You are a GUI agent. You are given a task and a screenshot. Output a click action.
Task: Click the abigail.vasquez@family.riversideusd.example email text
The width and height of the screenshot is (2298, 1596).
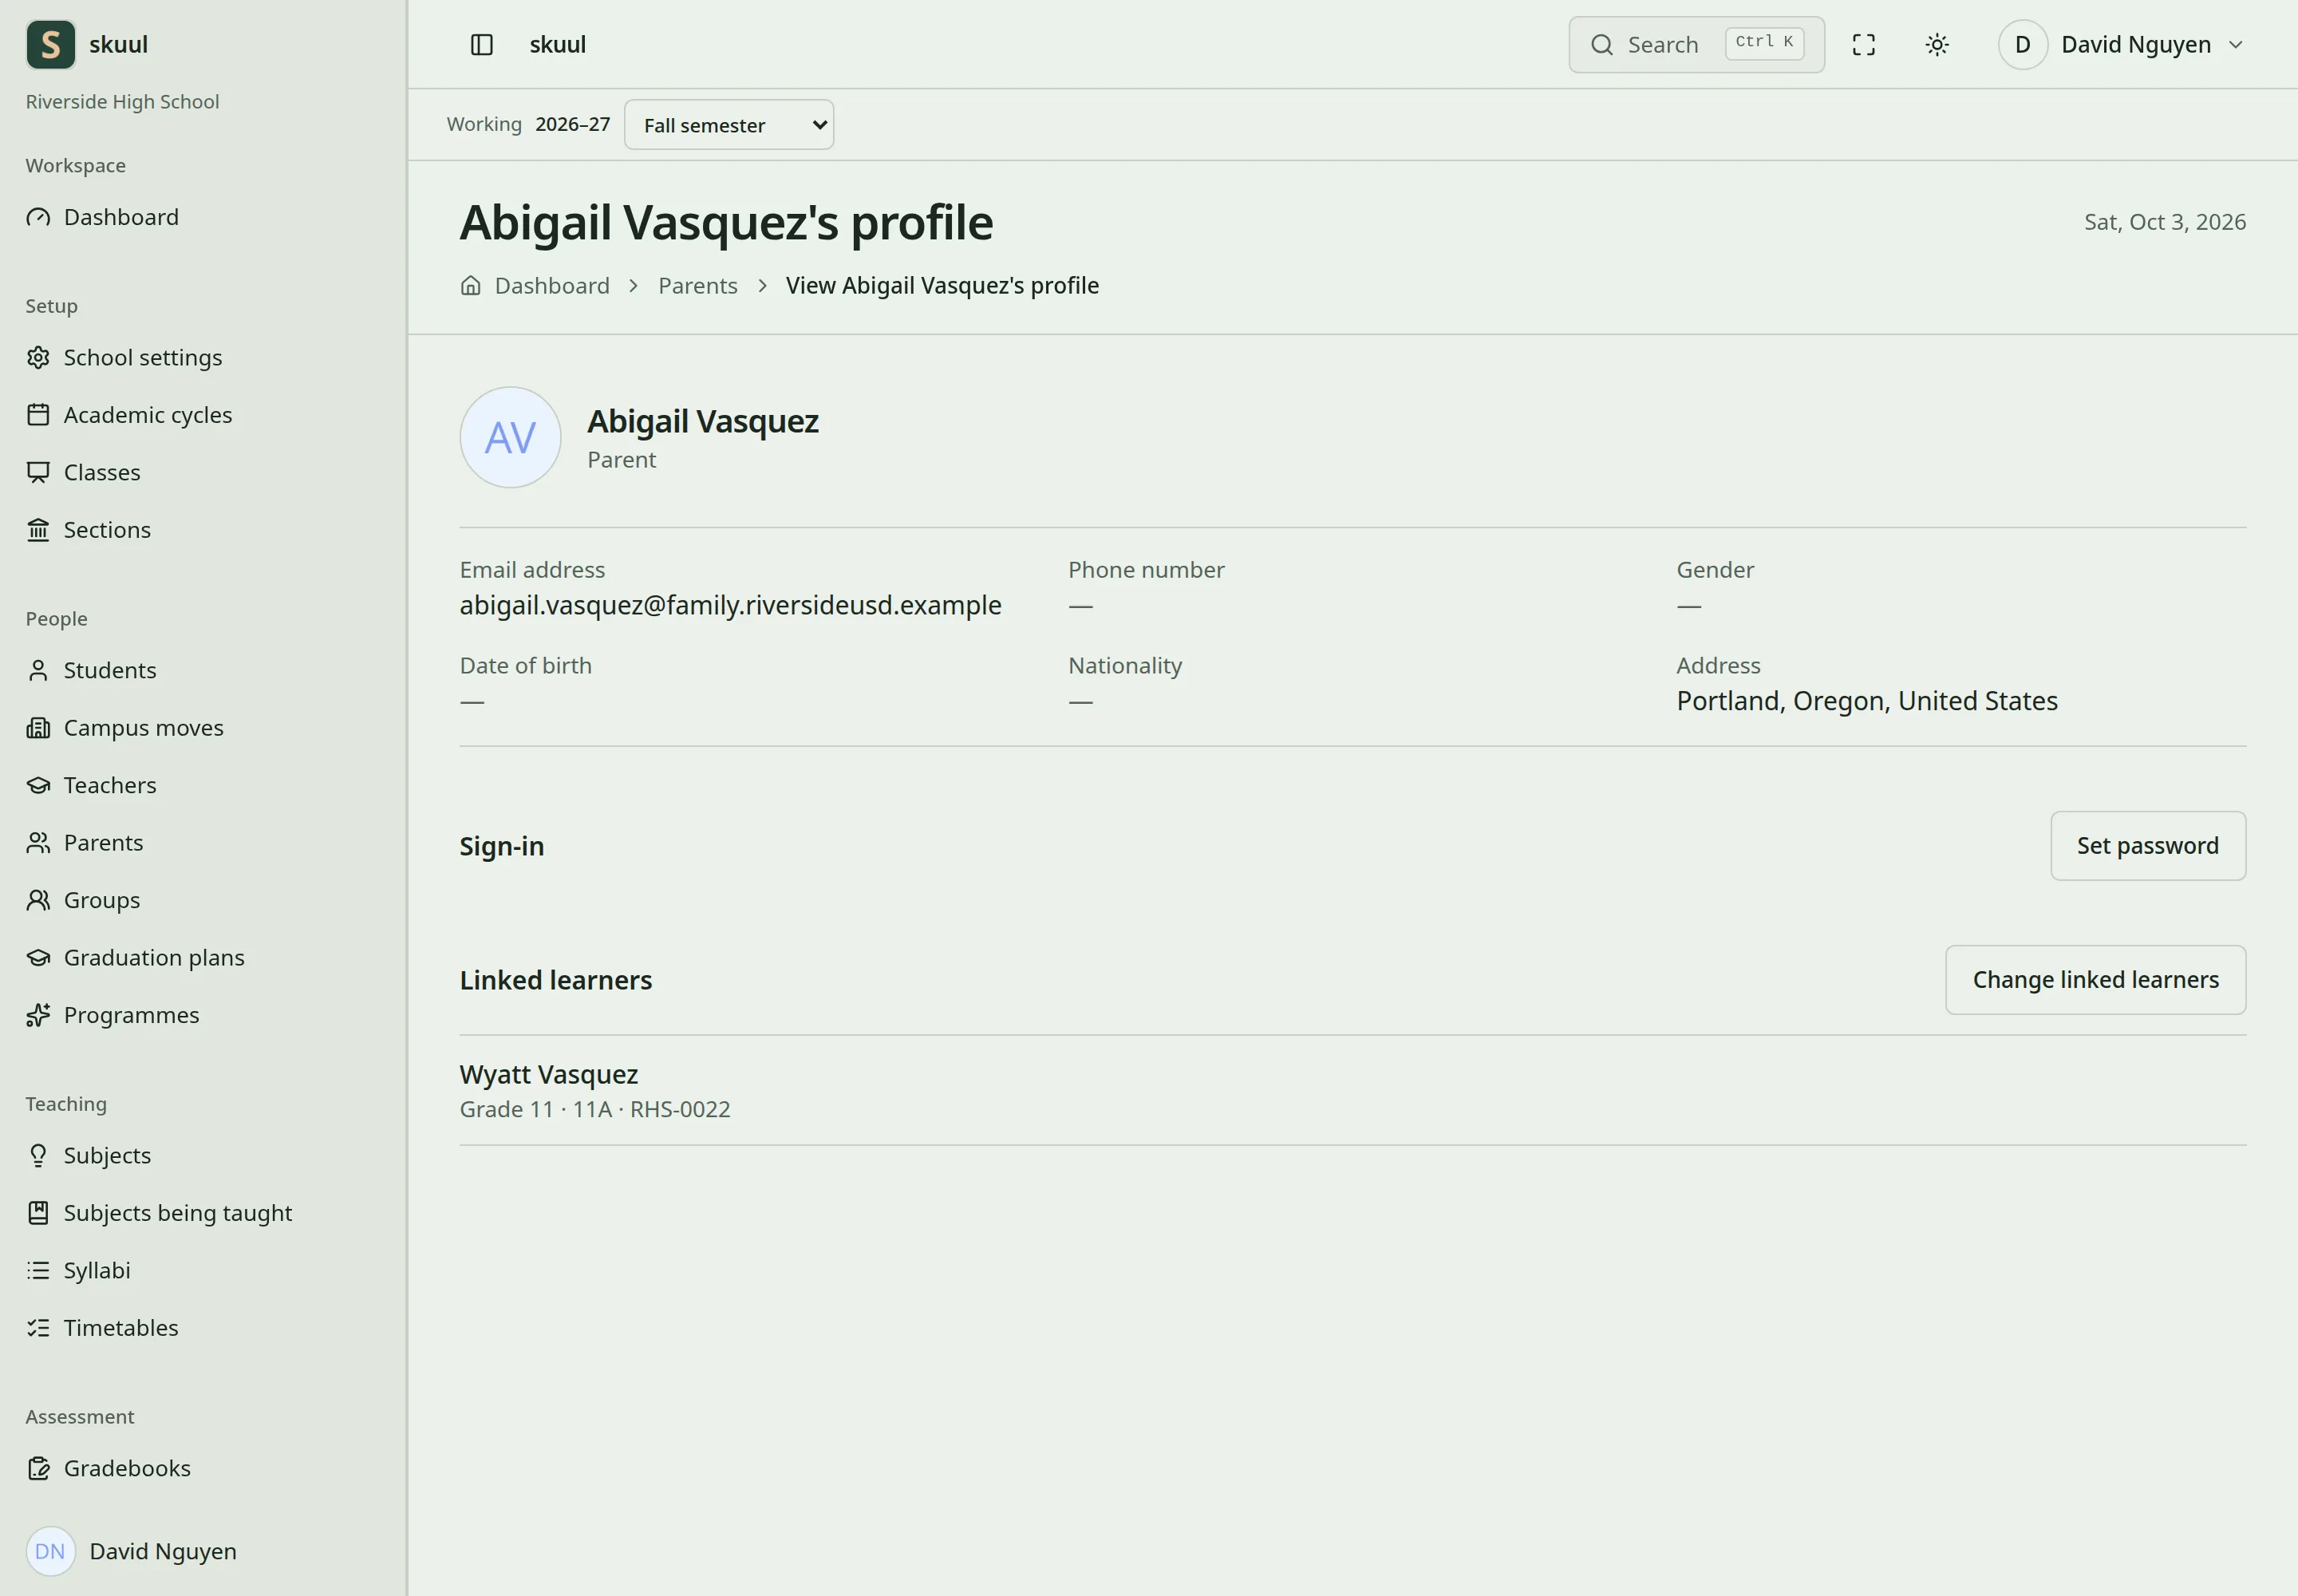[730, 605]
